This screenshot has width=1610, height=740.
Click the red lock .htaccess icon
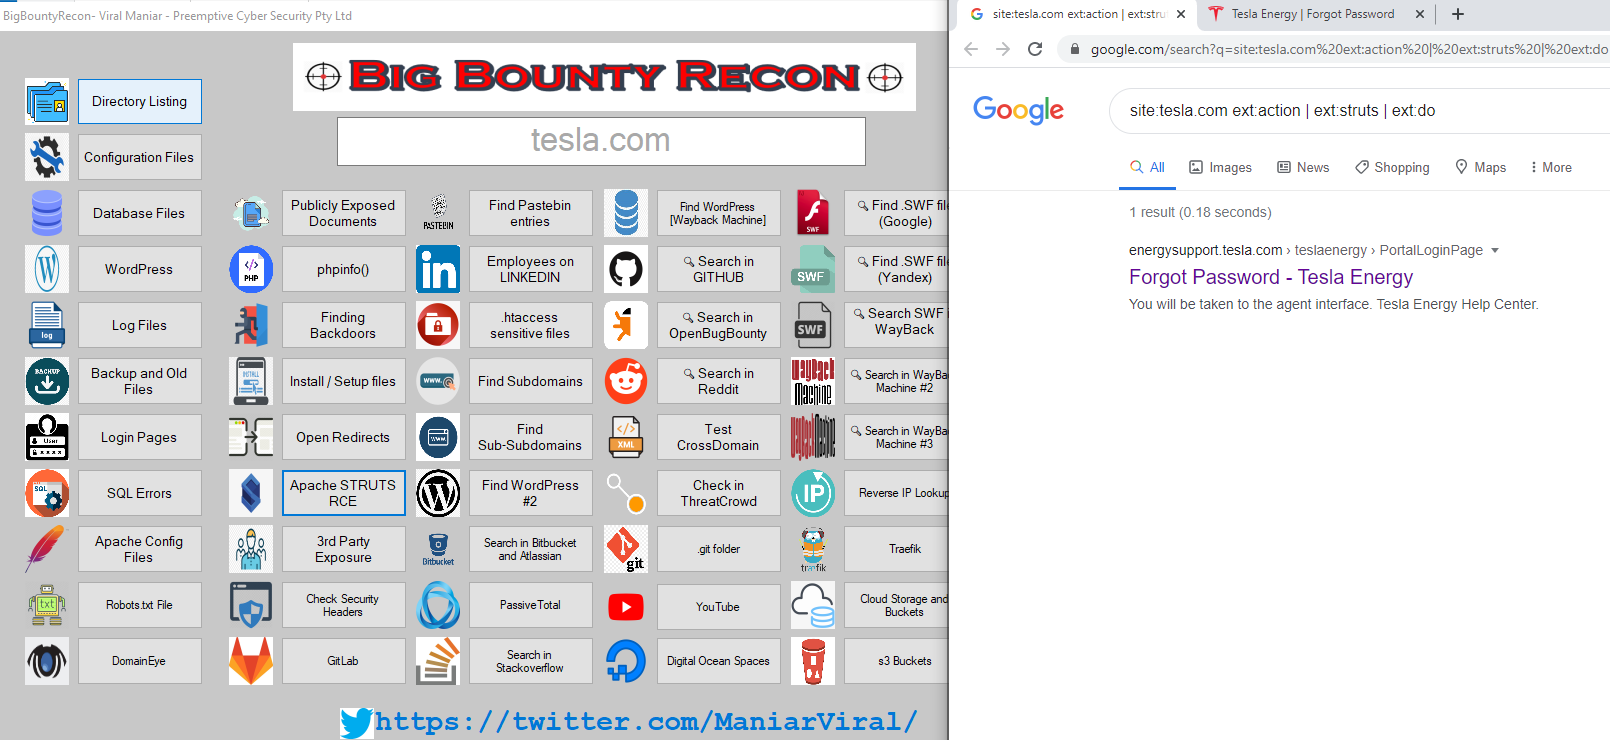[438, 325]
